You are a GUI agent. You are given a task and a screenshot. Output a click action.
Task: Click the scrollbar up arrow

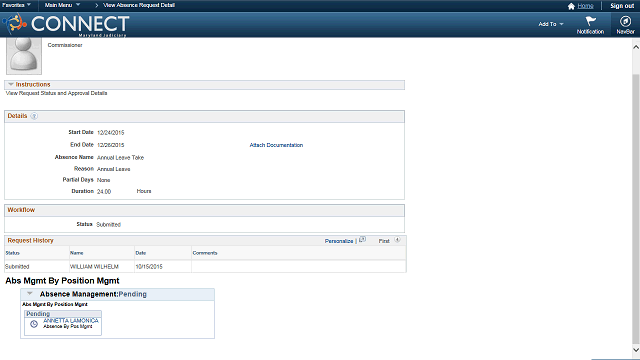636,47
